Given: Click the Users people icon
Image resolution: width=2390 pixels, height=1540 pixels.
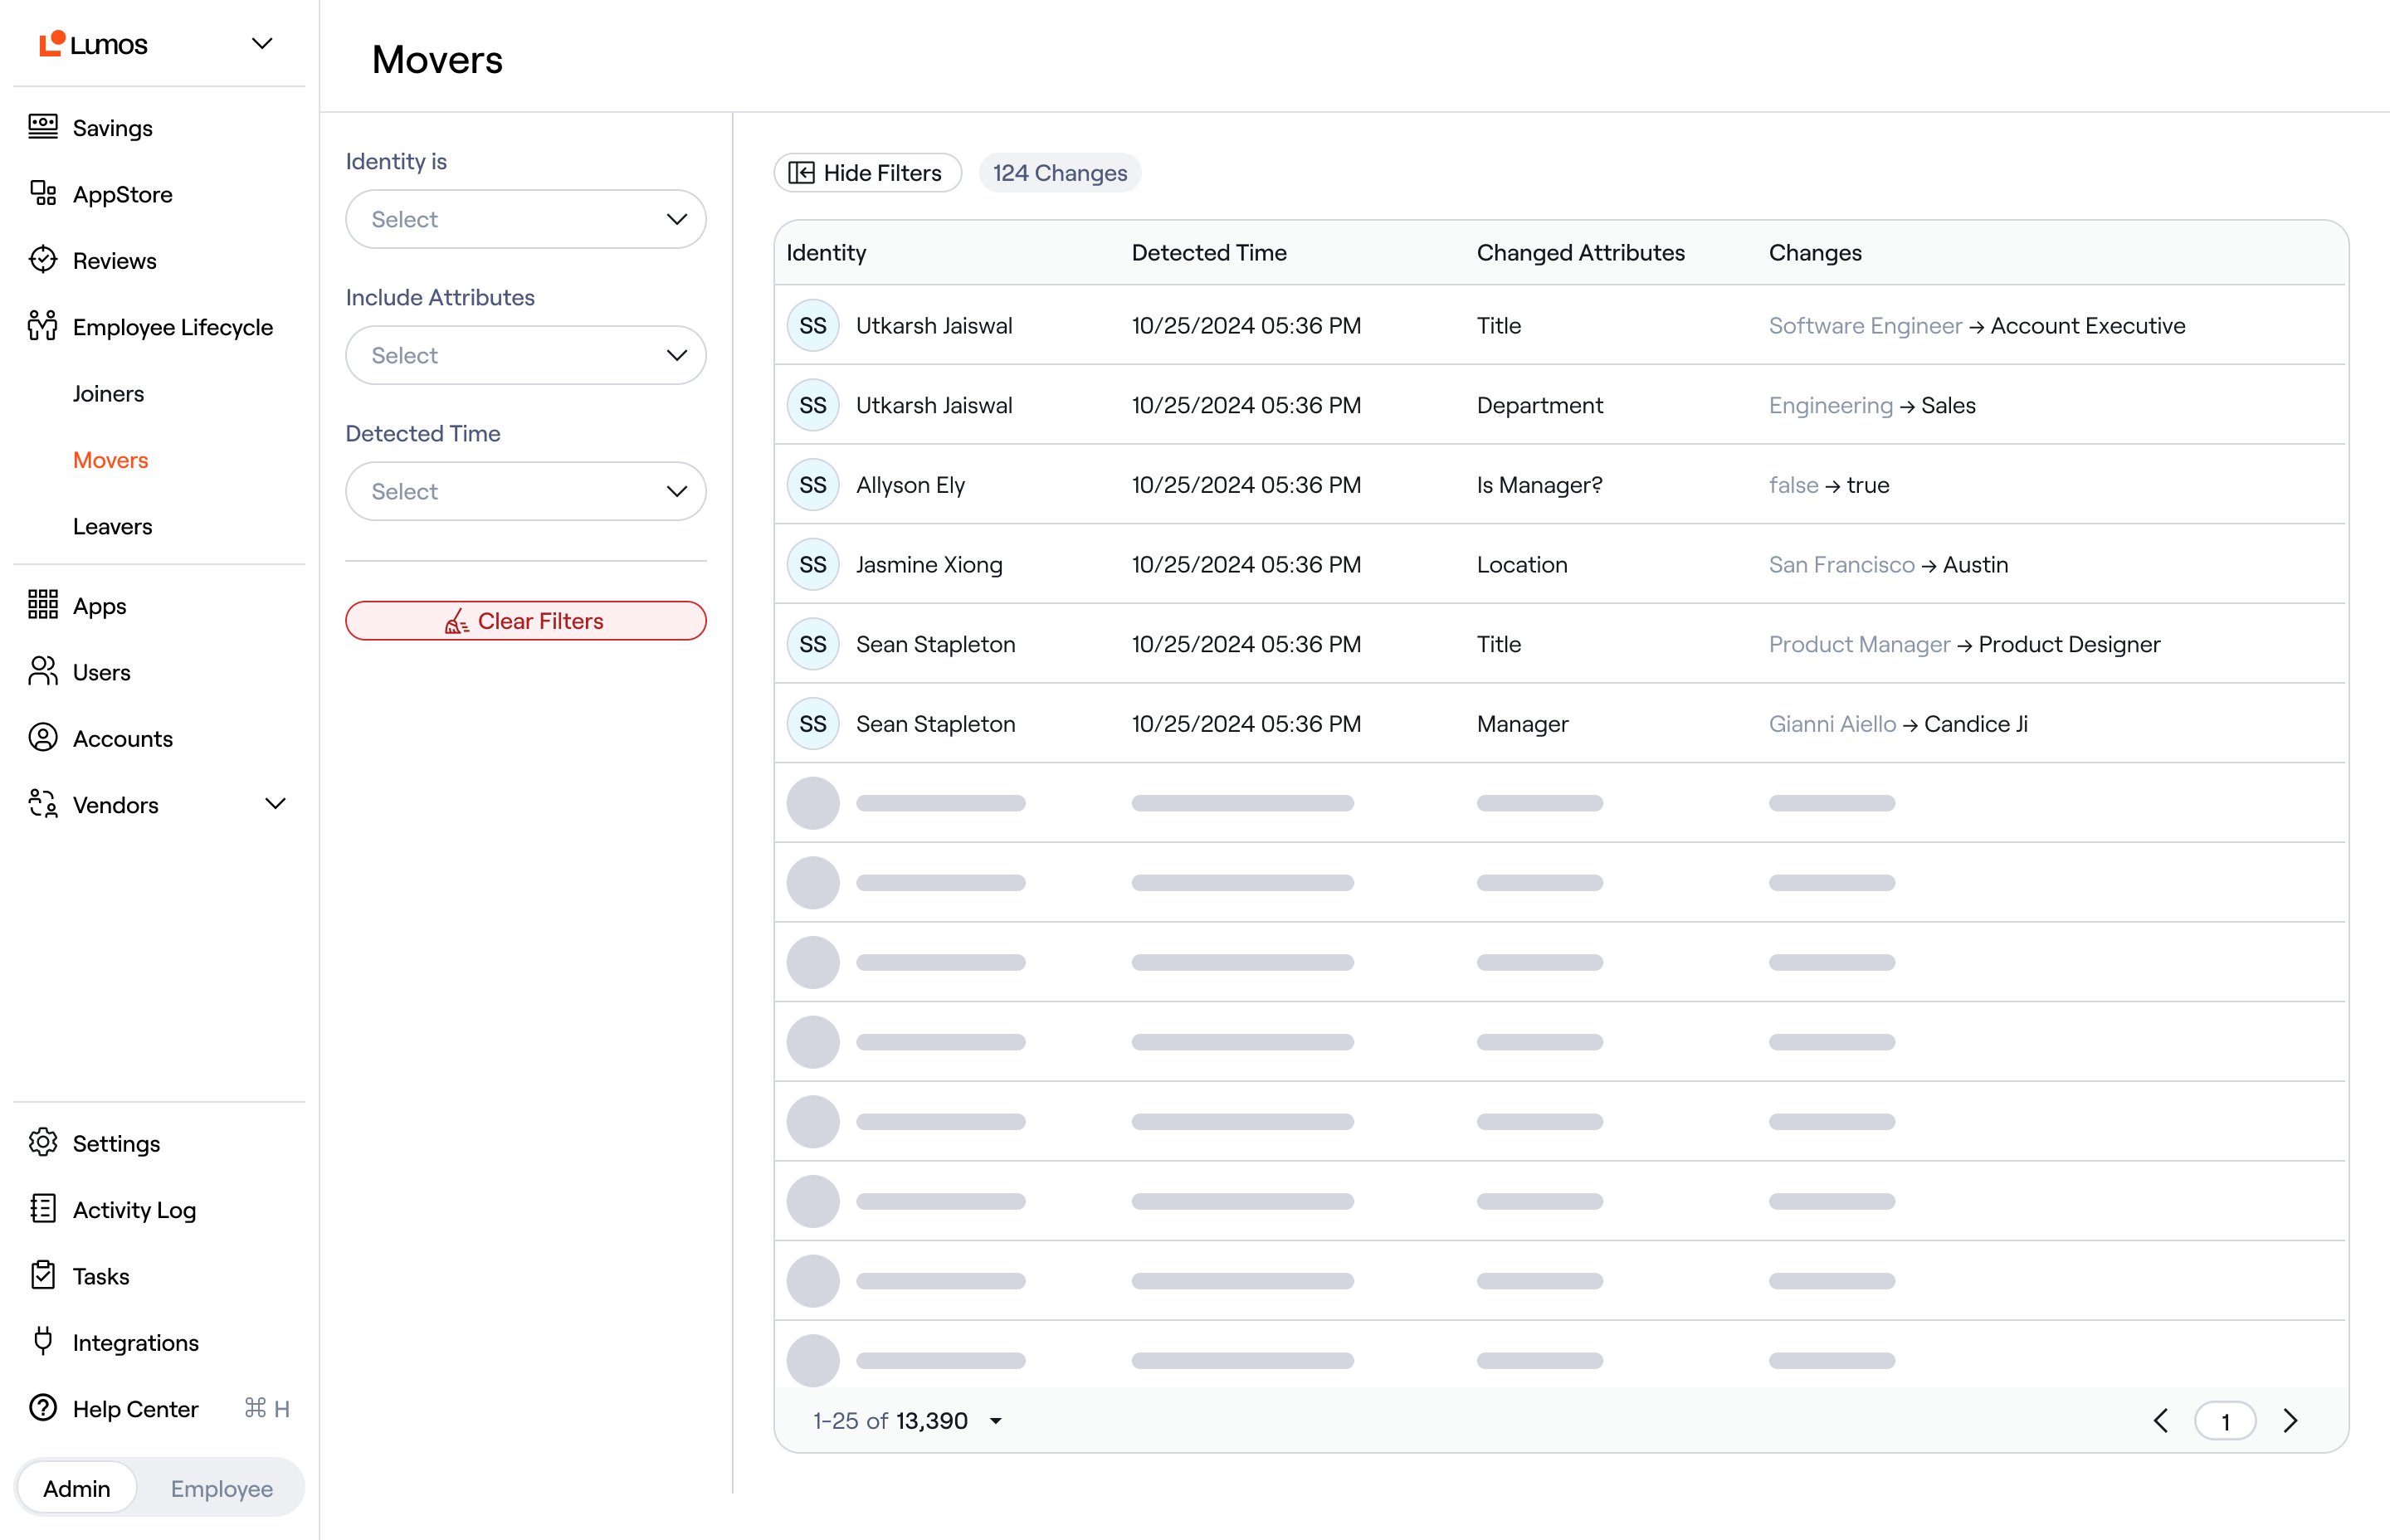Looking at the screenshot, I should click(x=43, y=671).
